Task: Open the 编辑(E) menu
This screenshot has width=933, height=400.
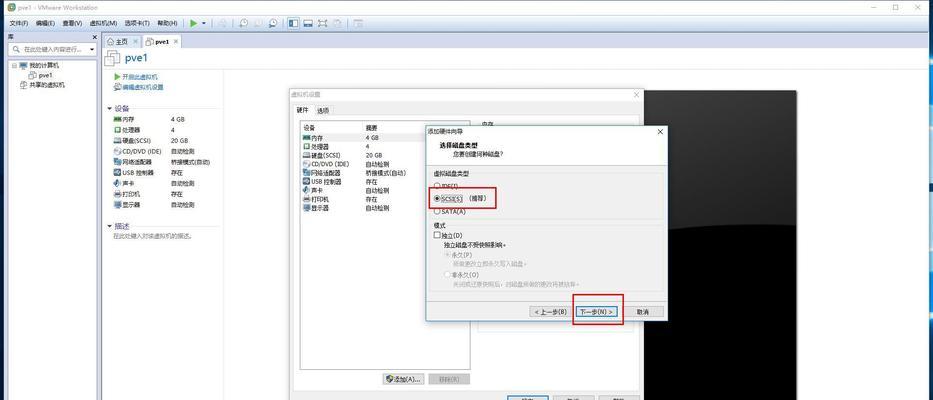Action: (45, 23)
